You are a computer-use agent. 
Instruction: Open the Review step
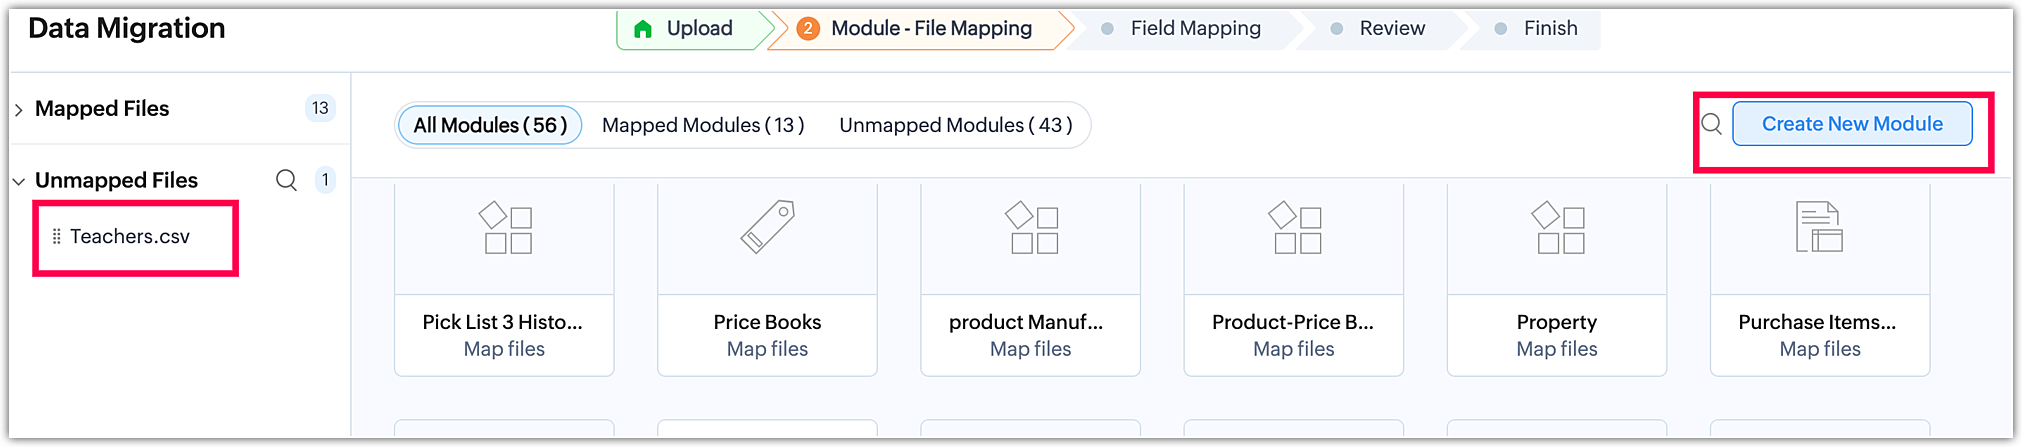[x=1391, y=29]
